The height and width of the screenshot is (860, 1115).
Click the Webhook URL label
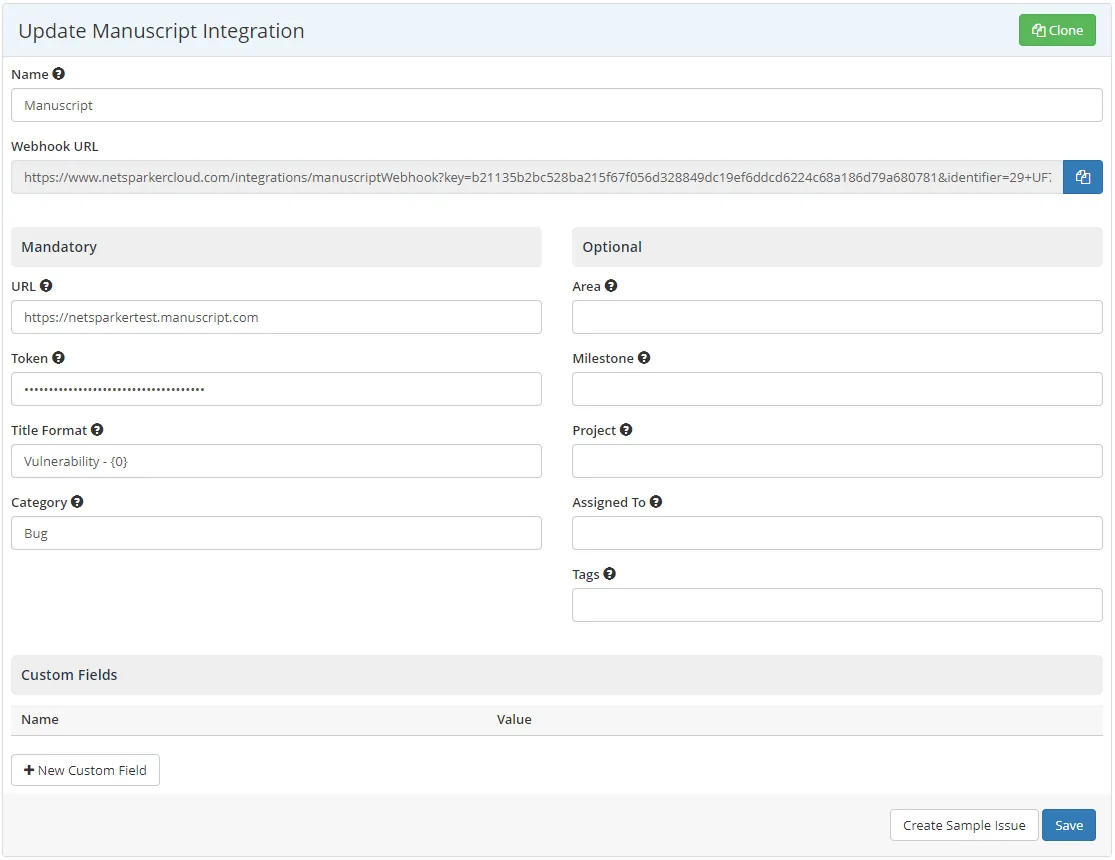(55, 146)
